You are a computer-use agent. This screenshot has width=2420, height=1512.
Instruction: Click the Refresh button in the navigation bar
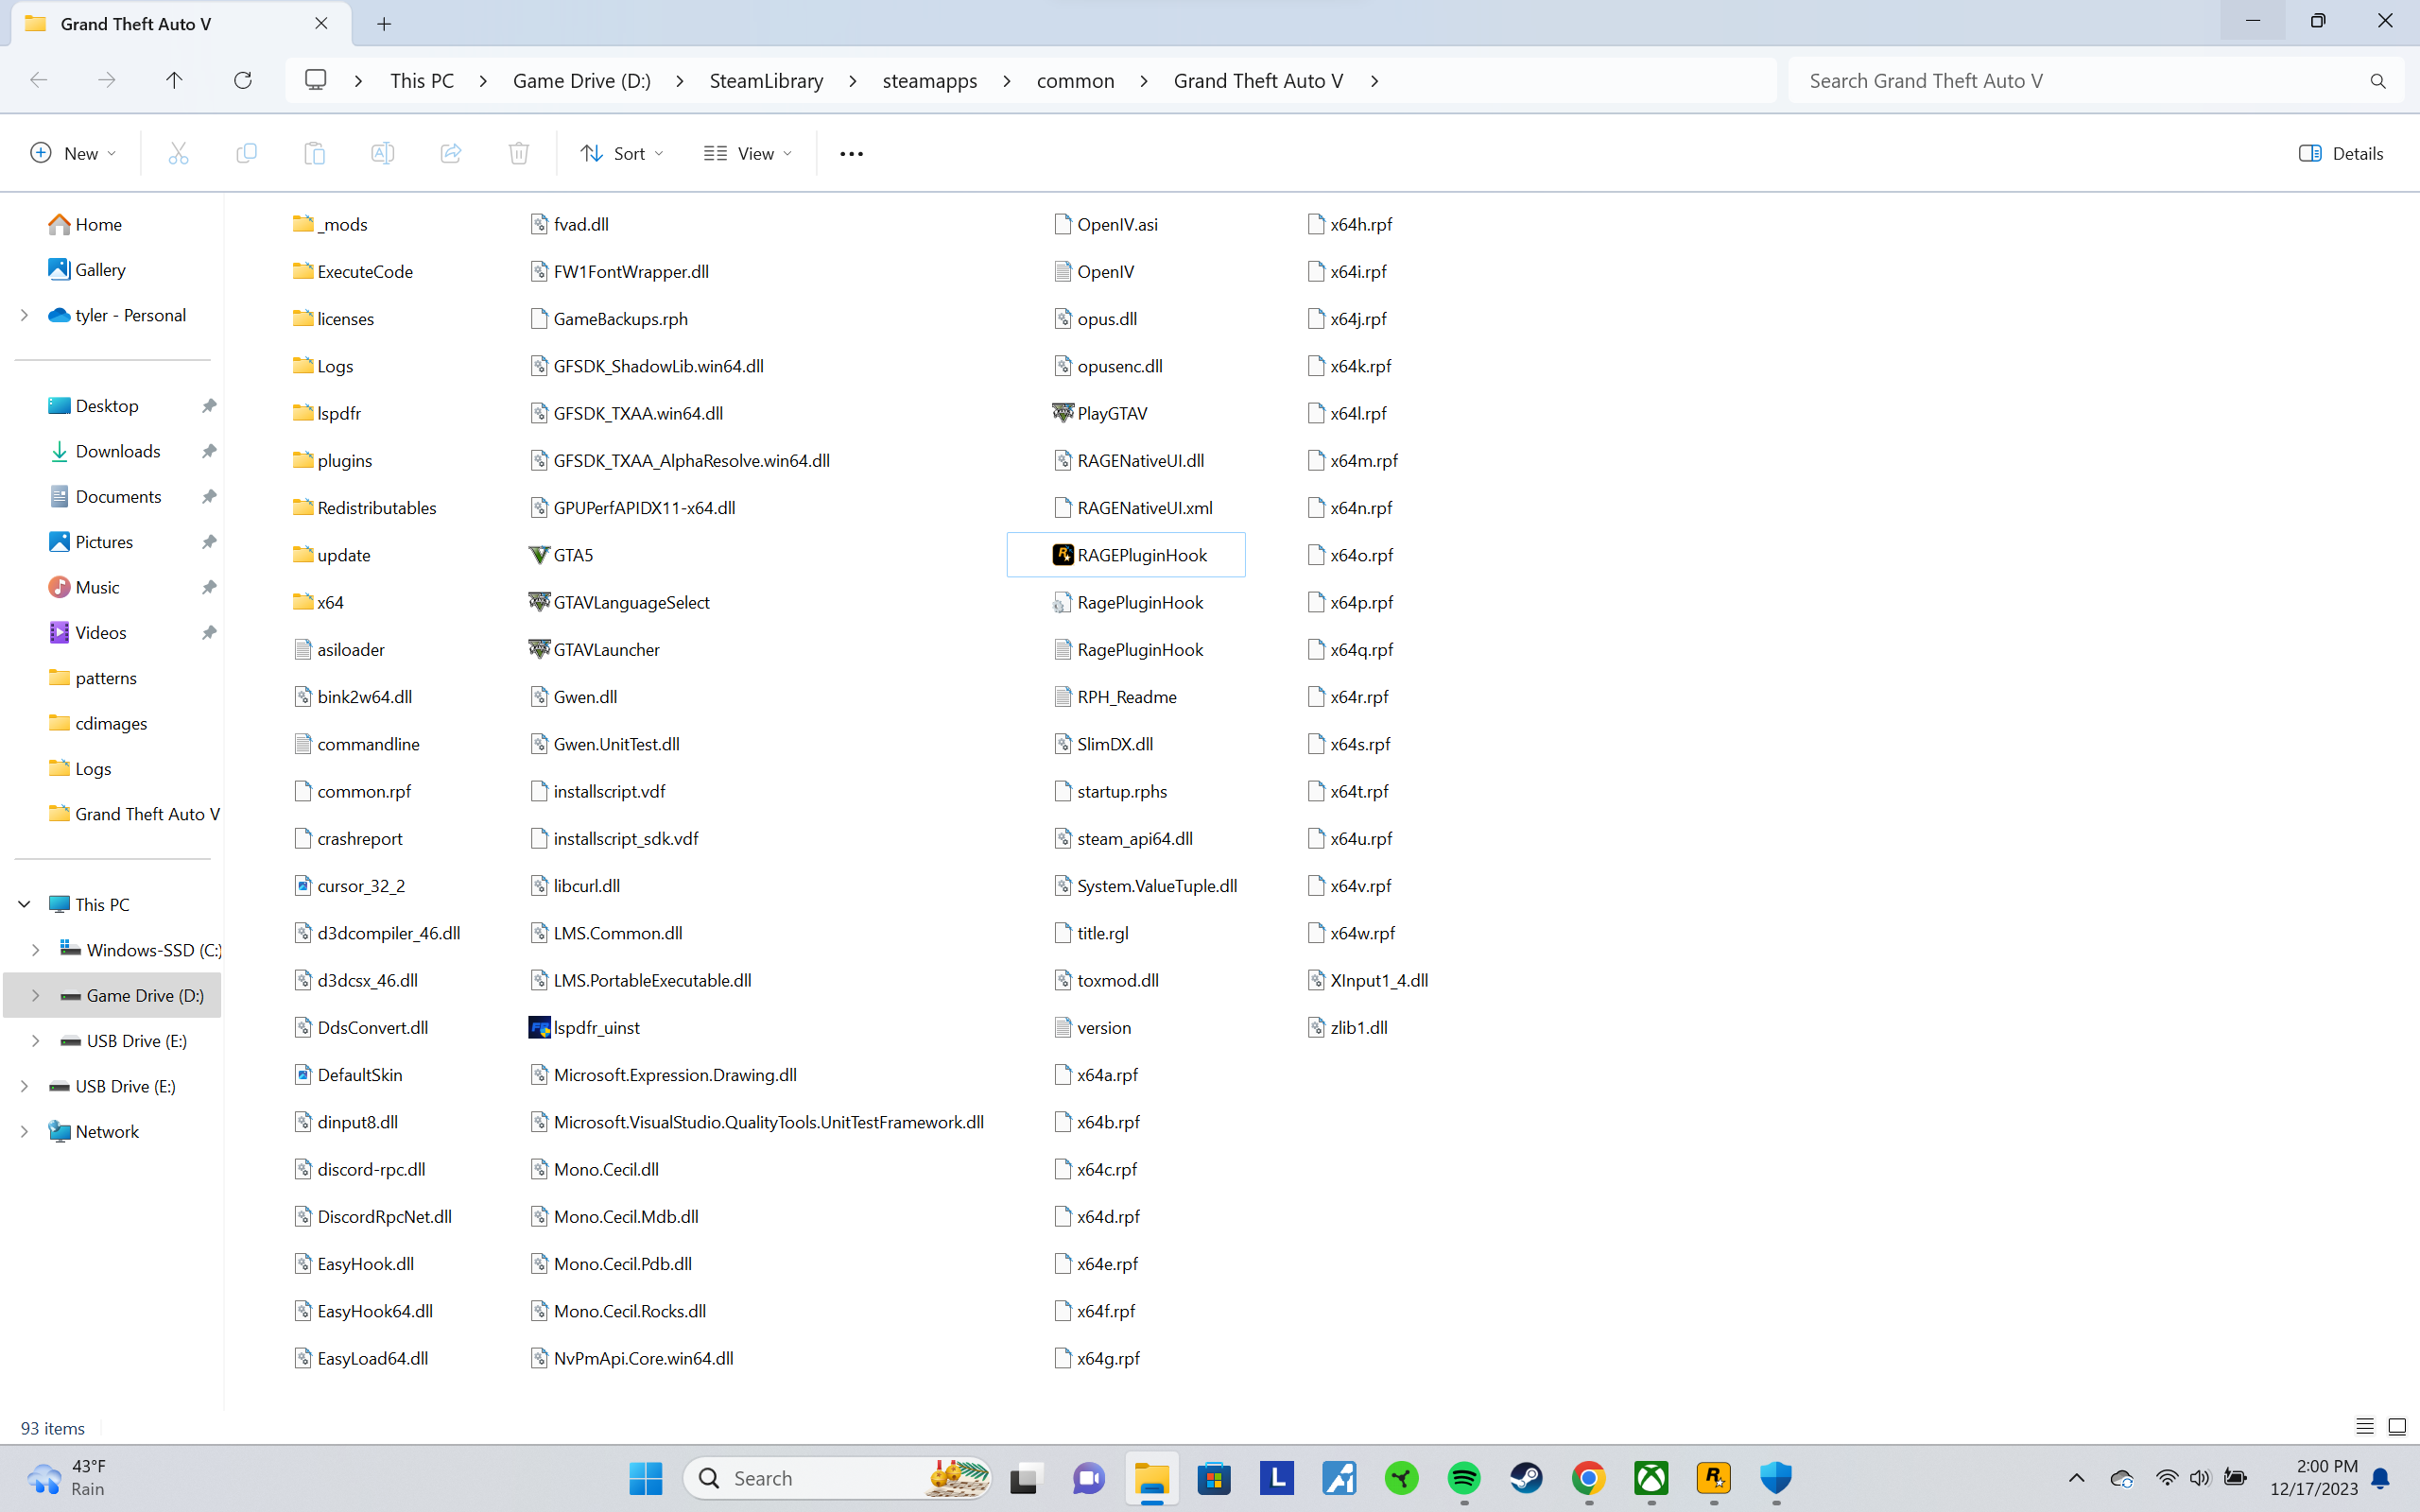point(242,80)
